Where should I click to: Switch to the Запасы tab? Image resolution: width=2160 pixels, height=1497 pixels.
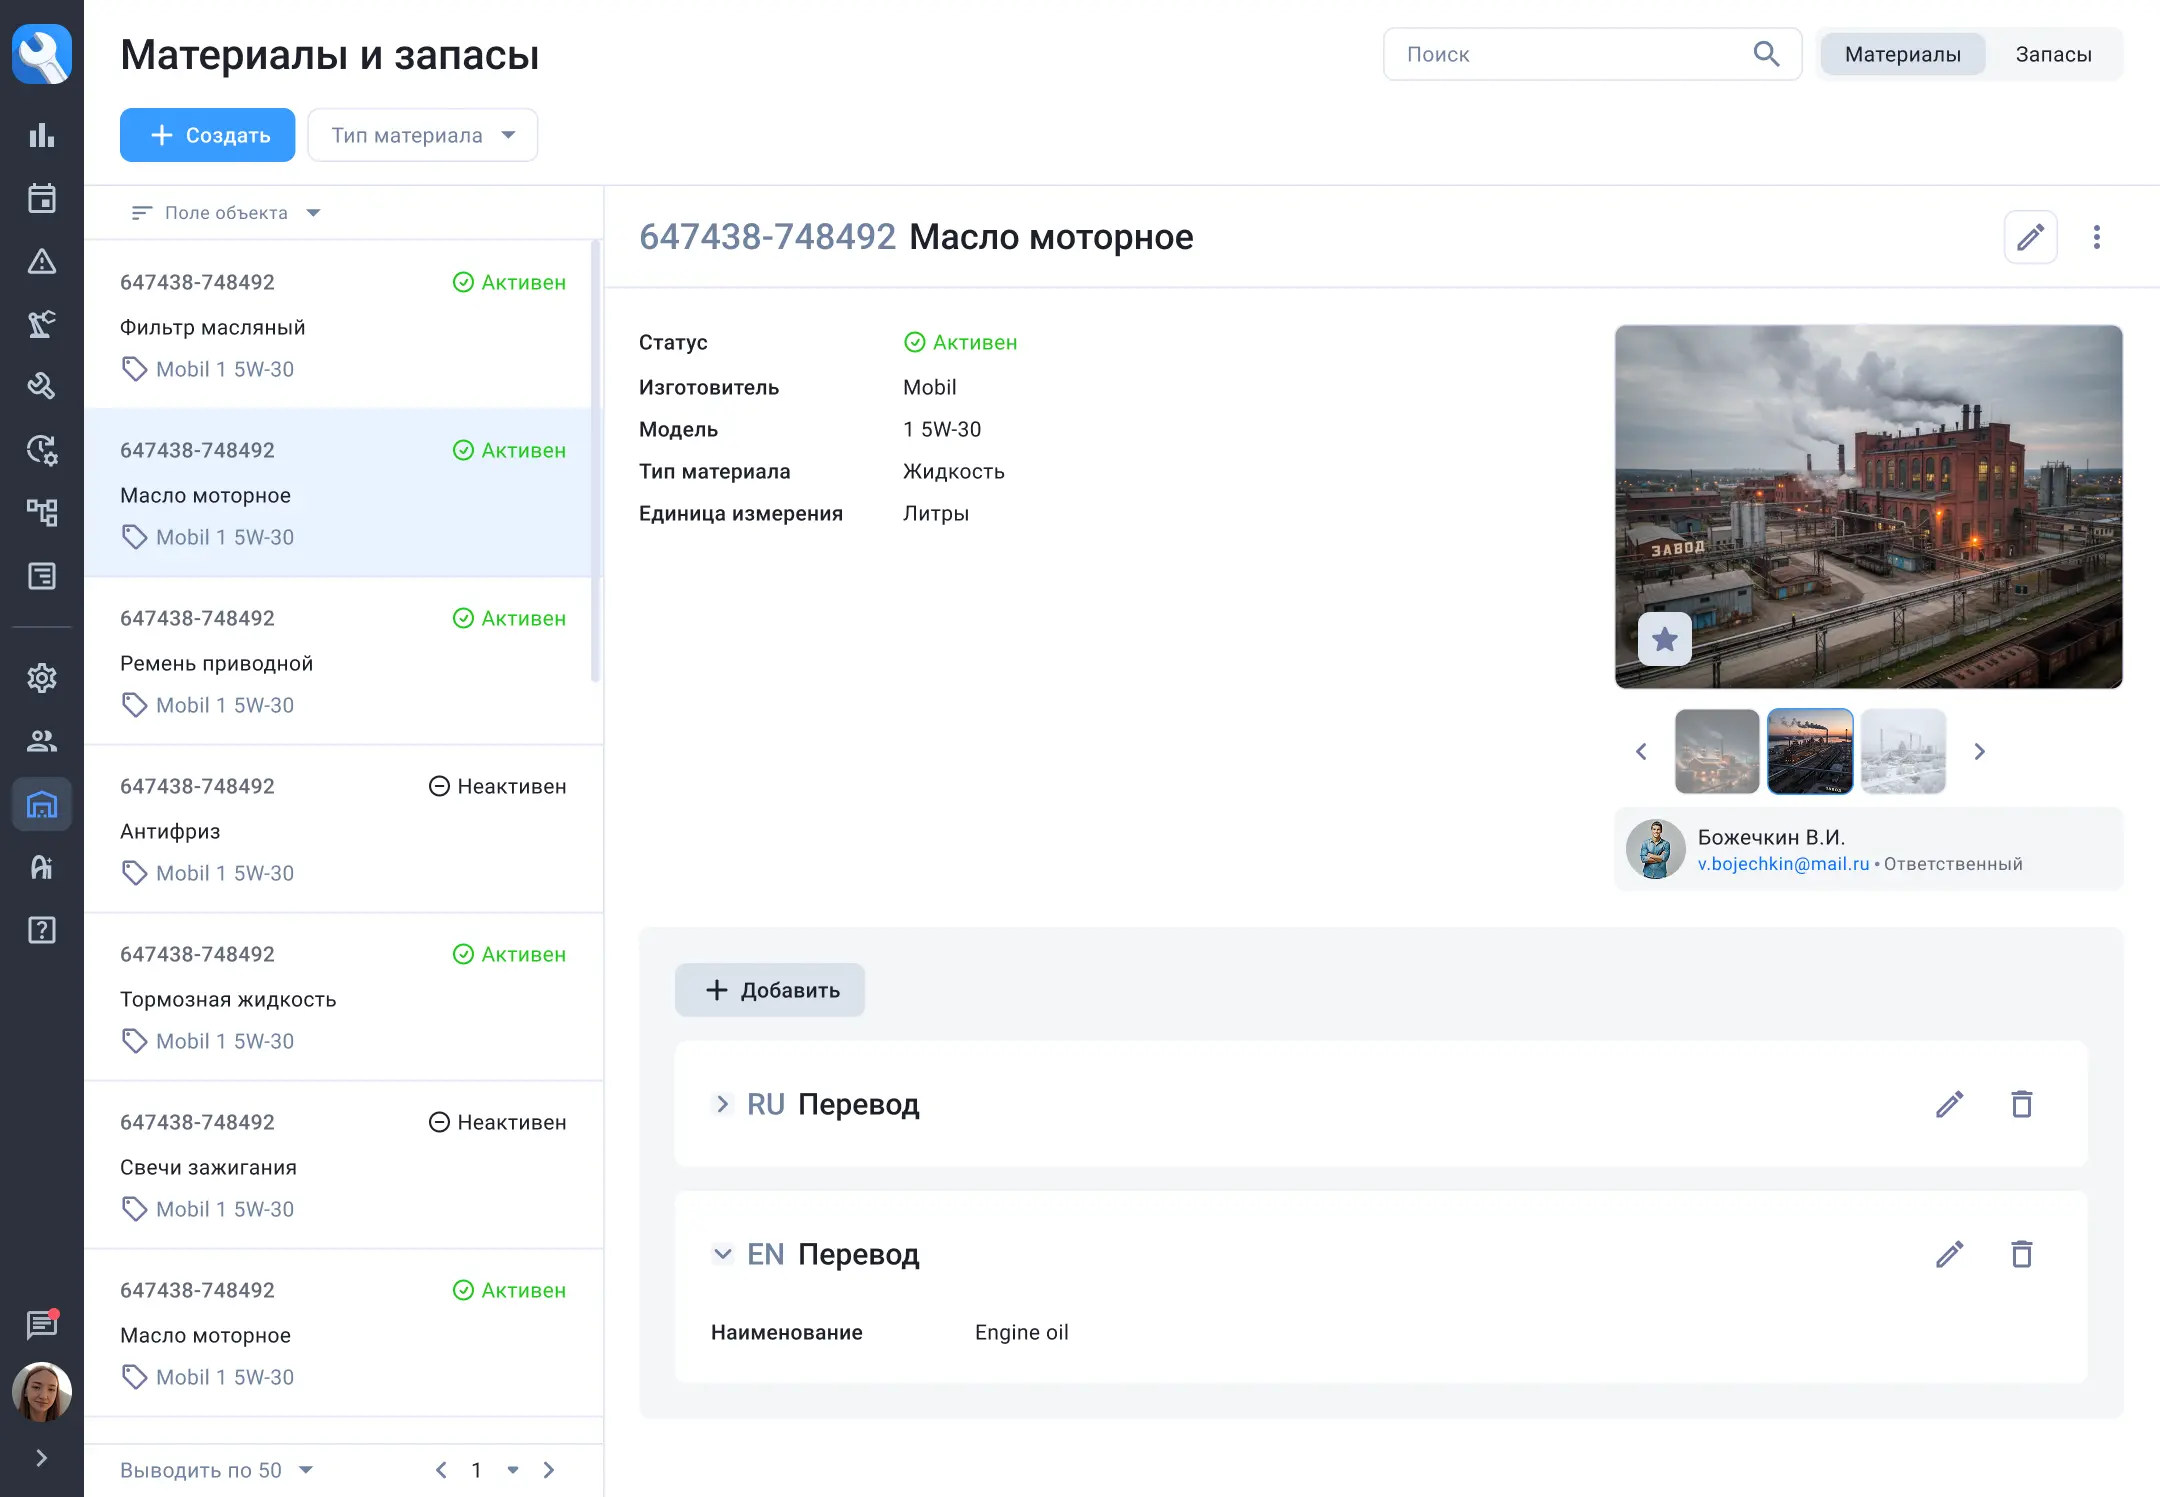point(2052,55)
